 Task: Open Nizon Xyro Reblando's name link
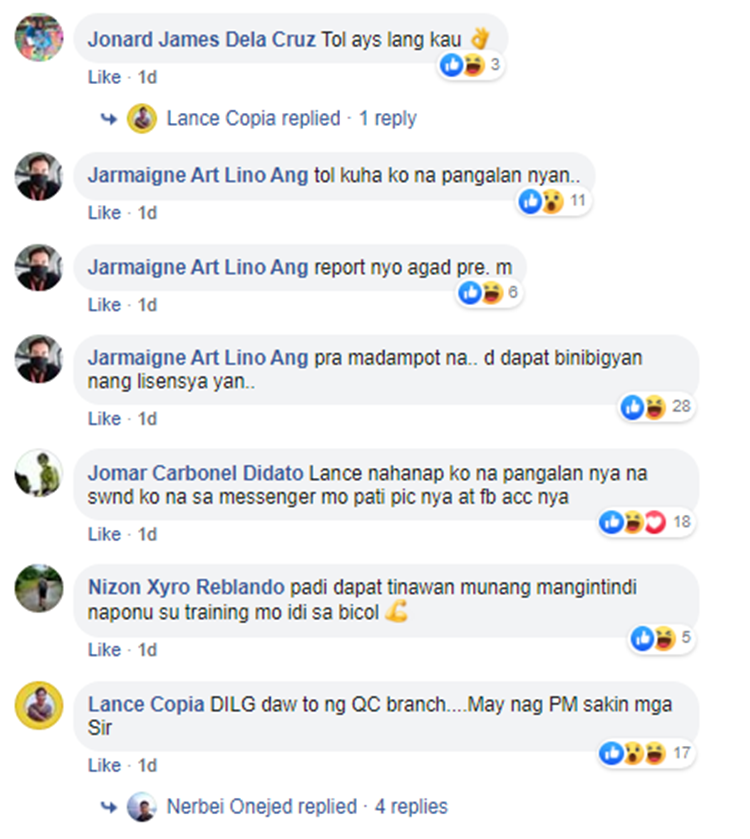[186, 587]
